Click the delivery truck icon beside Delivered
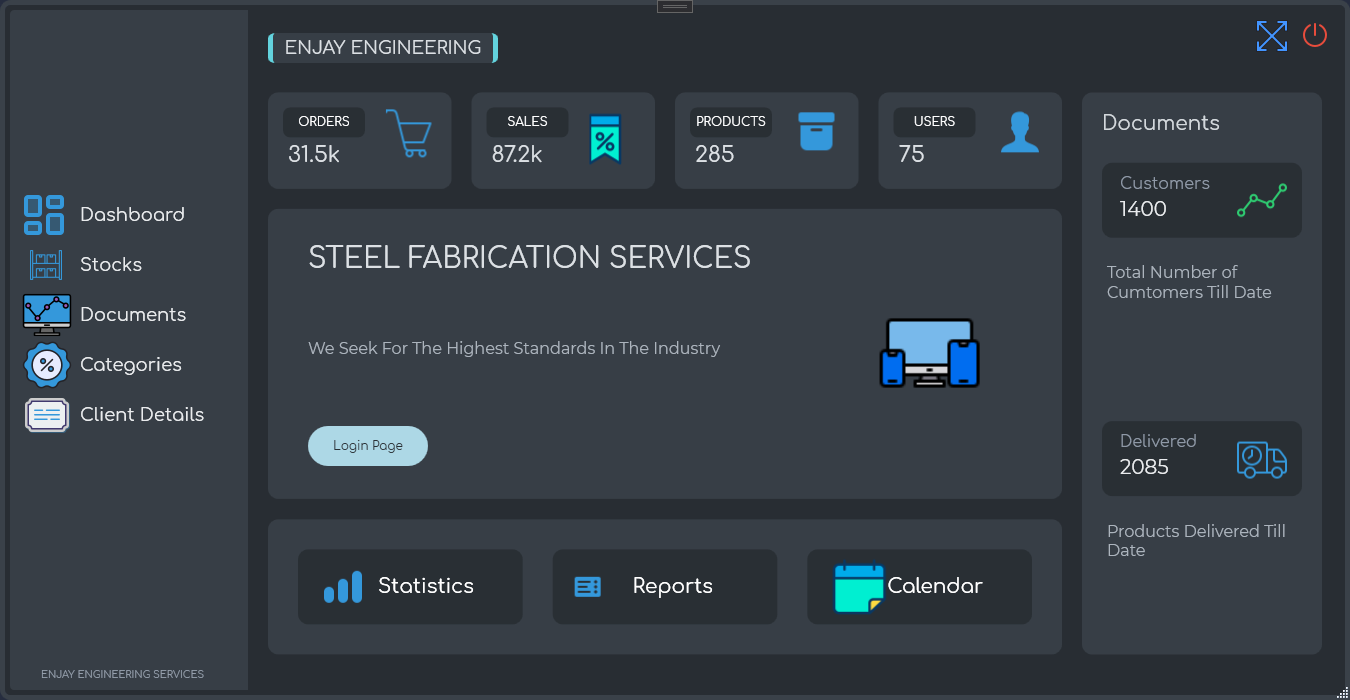The width and height of the screenshot is (1350, 700). pyautogui.click(x=1261, y=459)
